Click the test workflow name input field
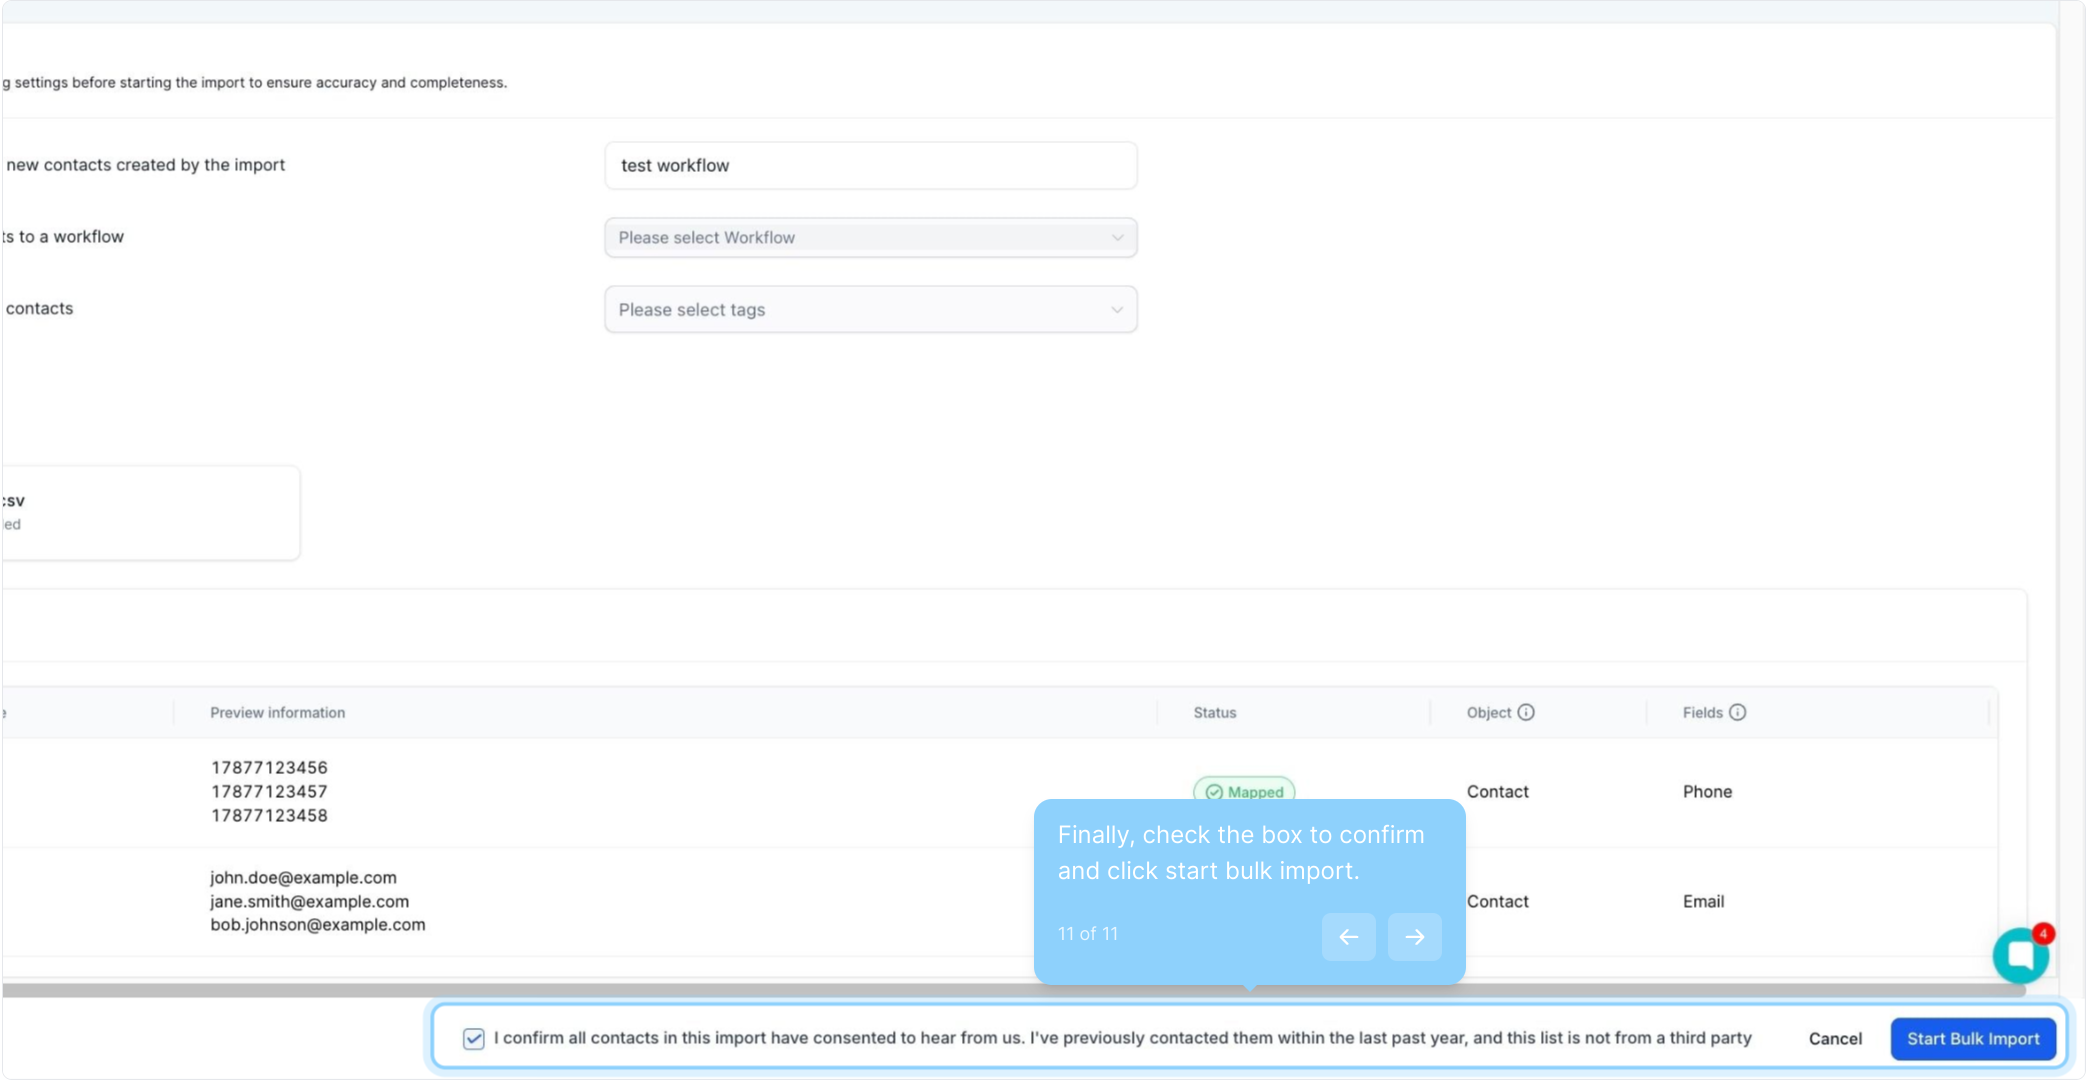 (x=870, y=166)
